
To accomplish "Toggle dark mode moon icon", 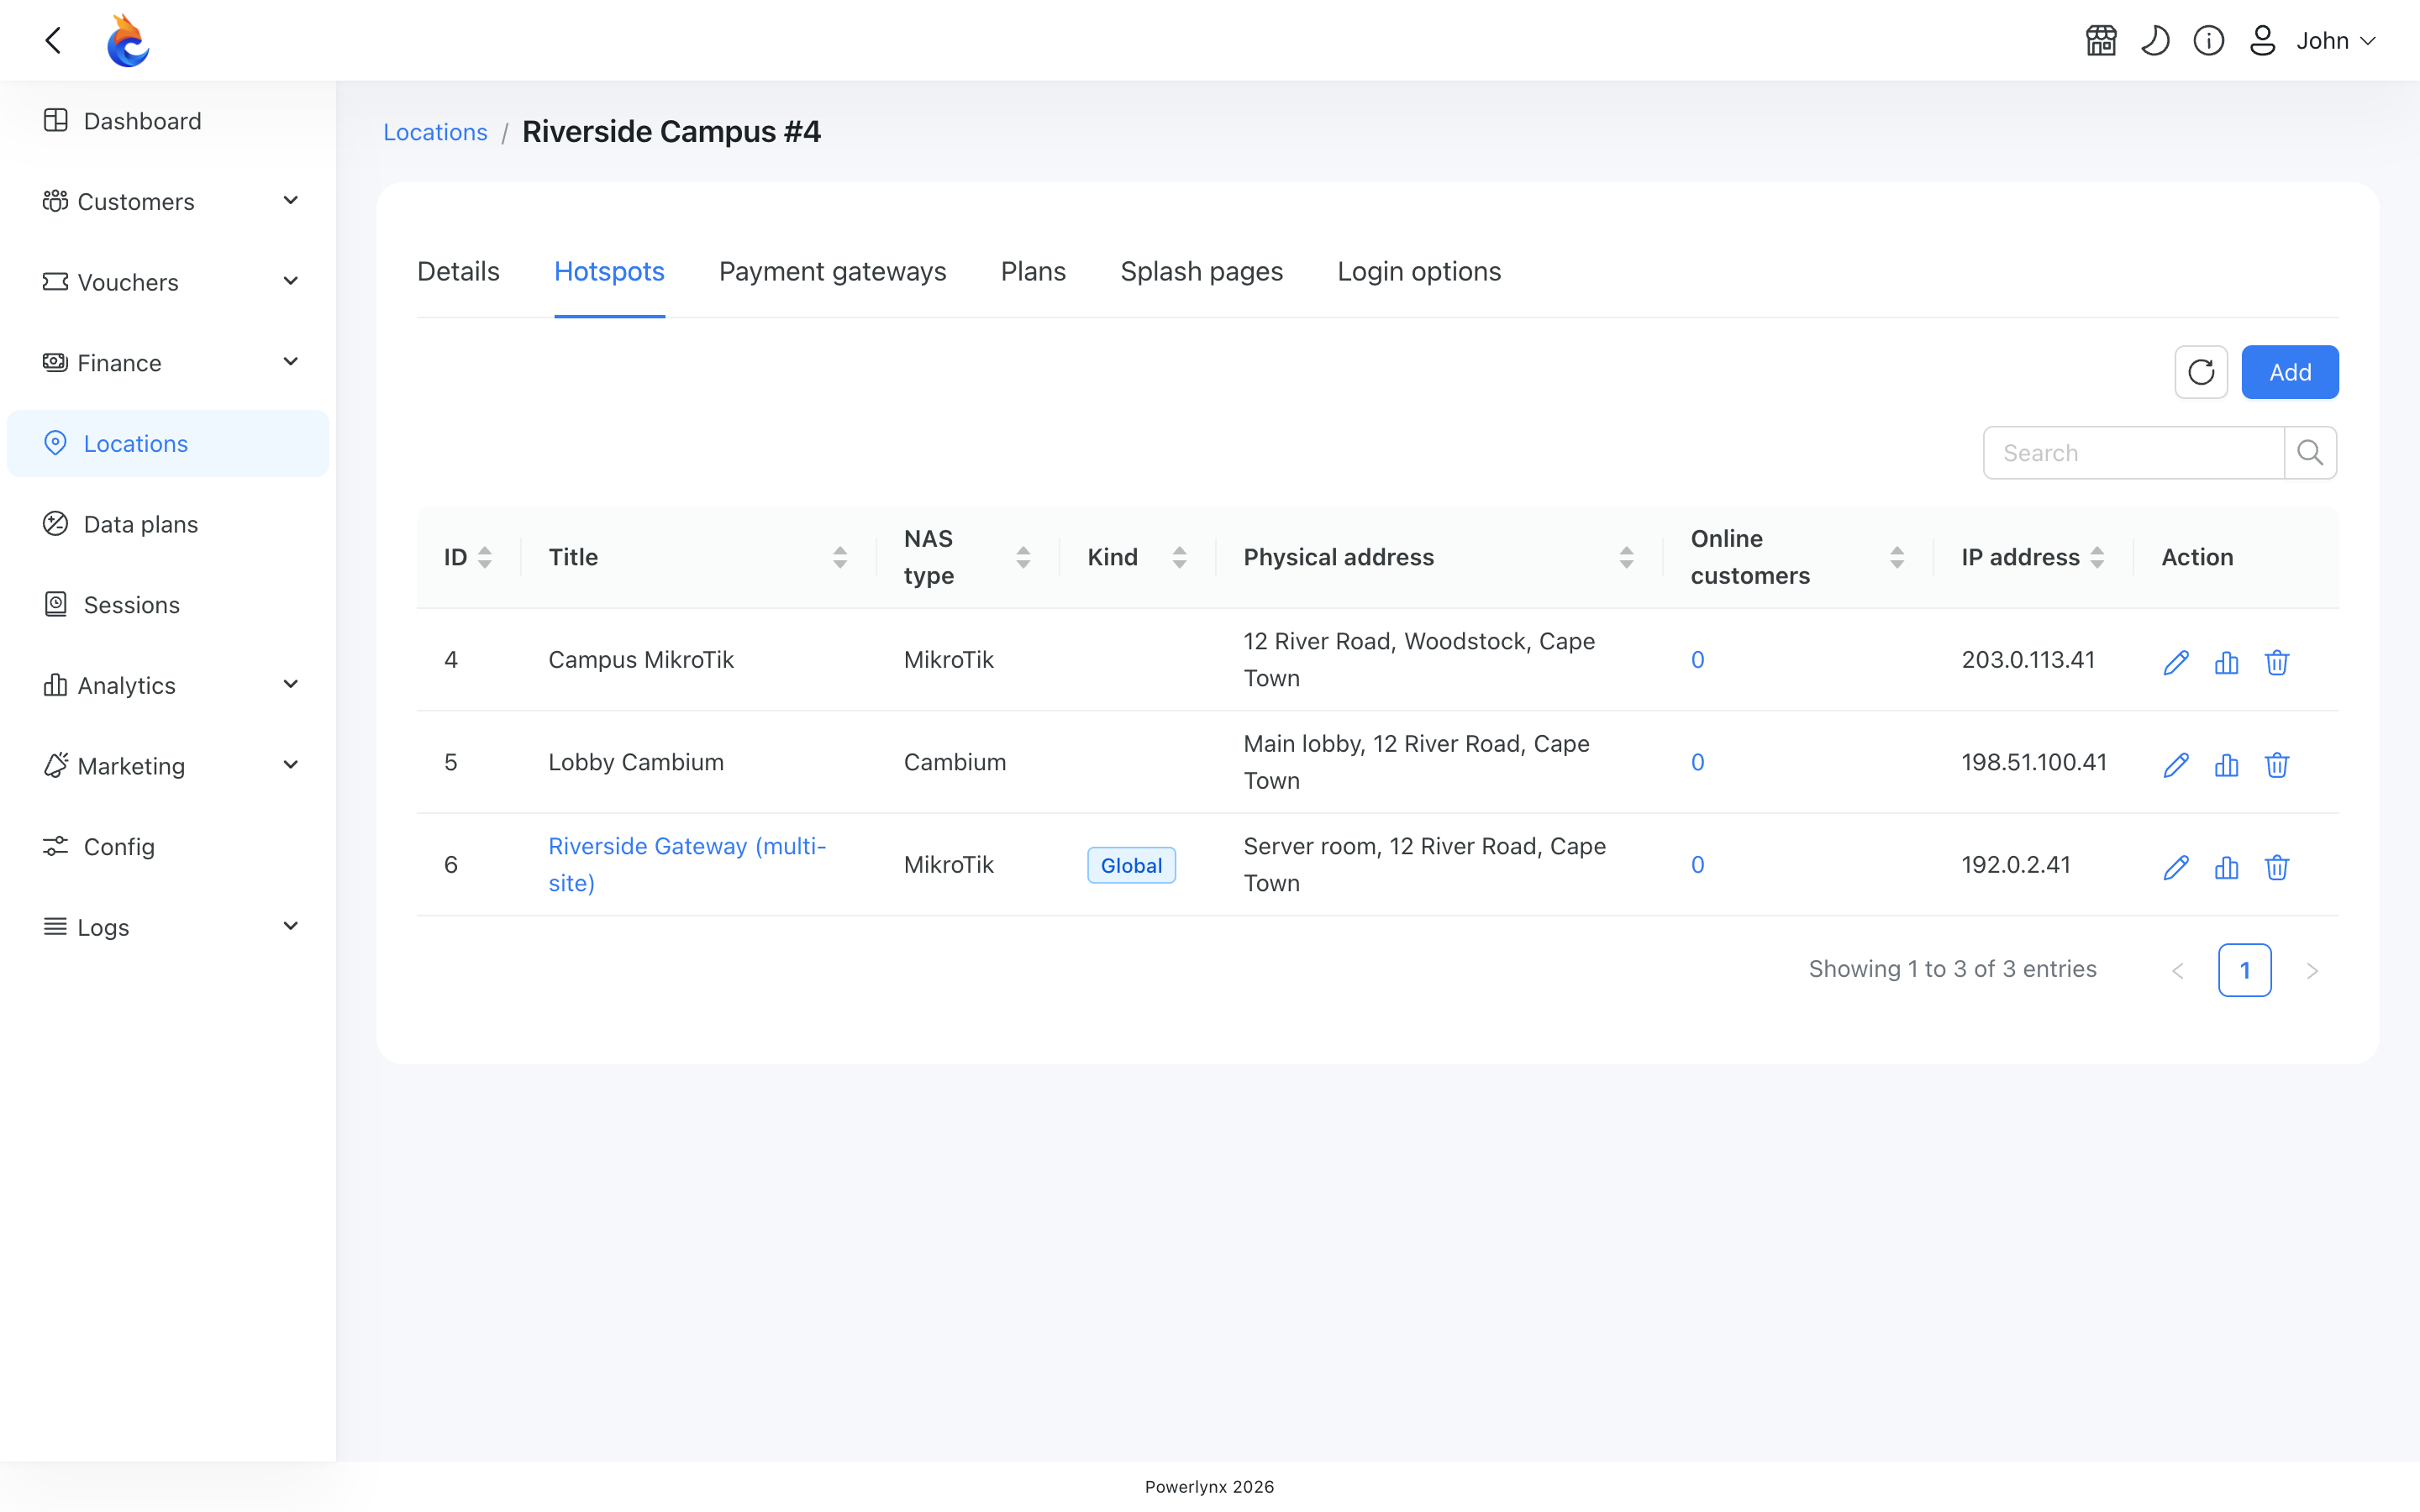I will click(x=2155, y=41).
